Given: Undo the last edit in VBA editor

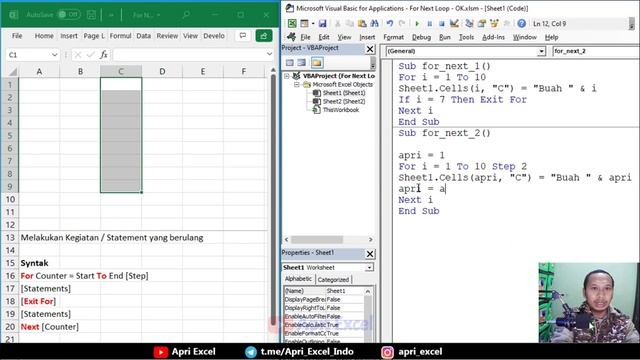Looking at the screenshot, I should 390,24.
